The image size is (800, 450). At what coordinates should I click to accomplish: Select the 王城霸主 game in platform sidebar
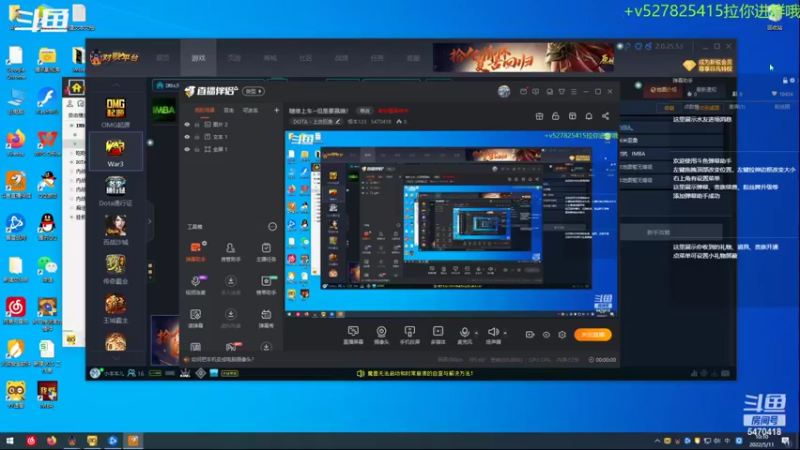pos(115,308)
